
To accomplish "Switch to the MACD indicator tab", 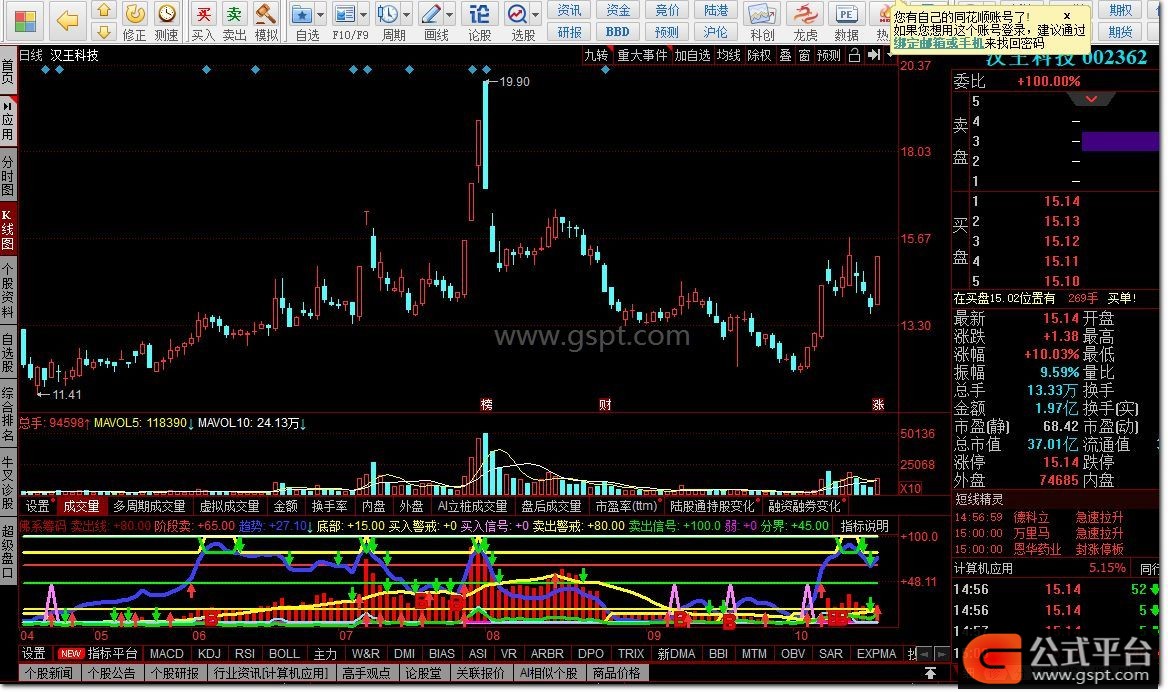I will pyautogui.click(x=167, y=654).
